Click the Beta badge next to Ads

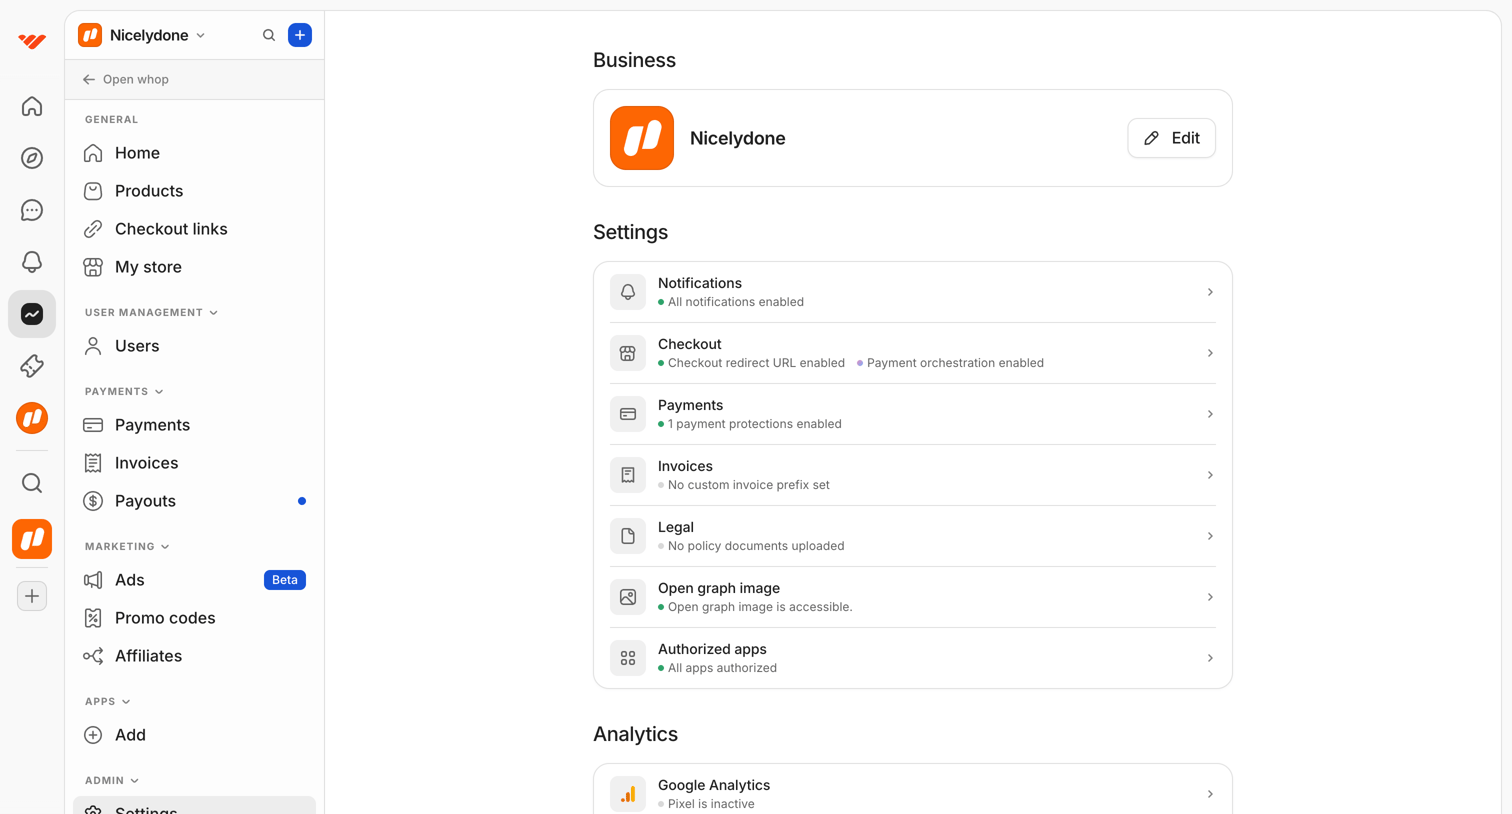(285, 580)
